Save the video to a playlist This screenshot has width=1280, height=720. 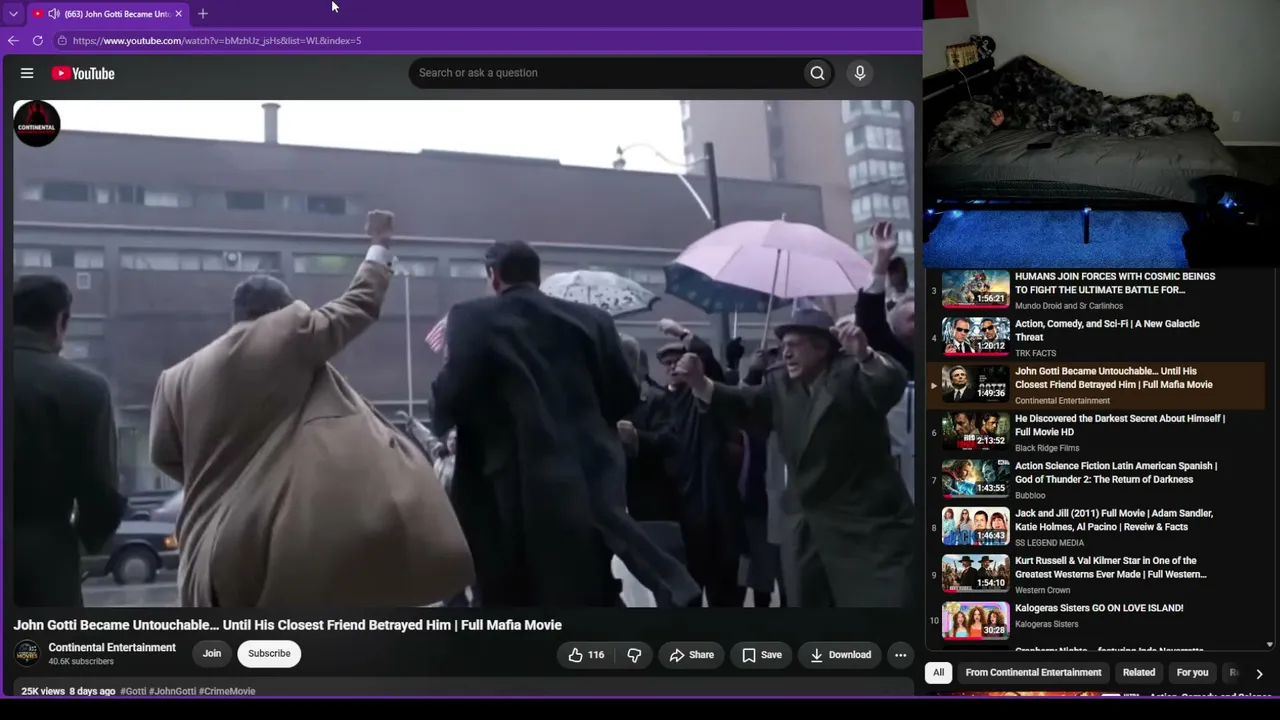point(761,655)
